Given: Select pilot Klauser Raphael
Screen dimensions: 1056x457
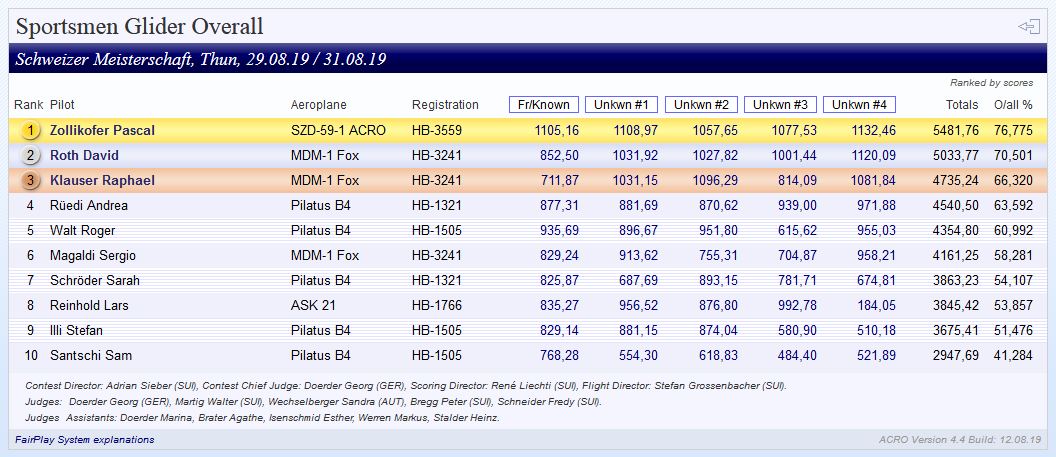Looking at the screenshot, I should coord(102,180).
